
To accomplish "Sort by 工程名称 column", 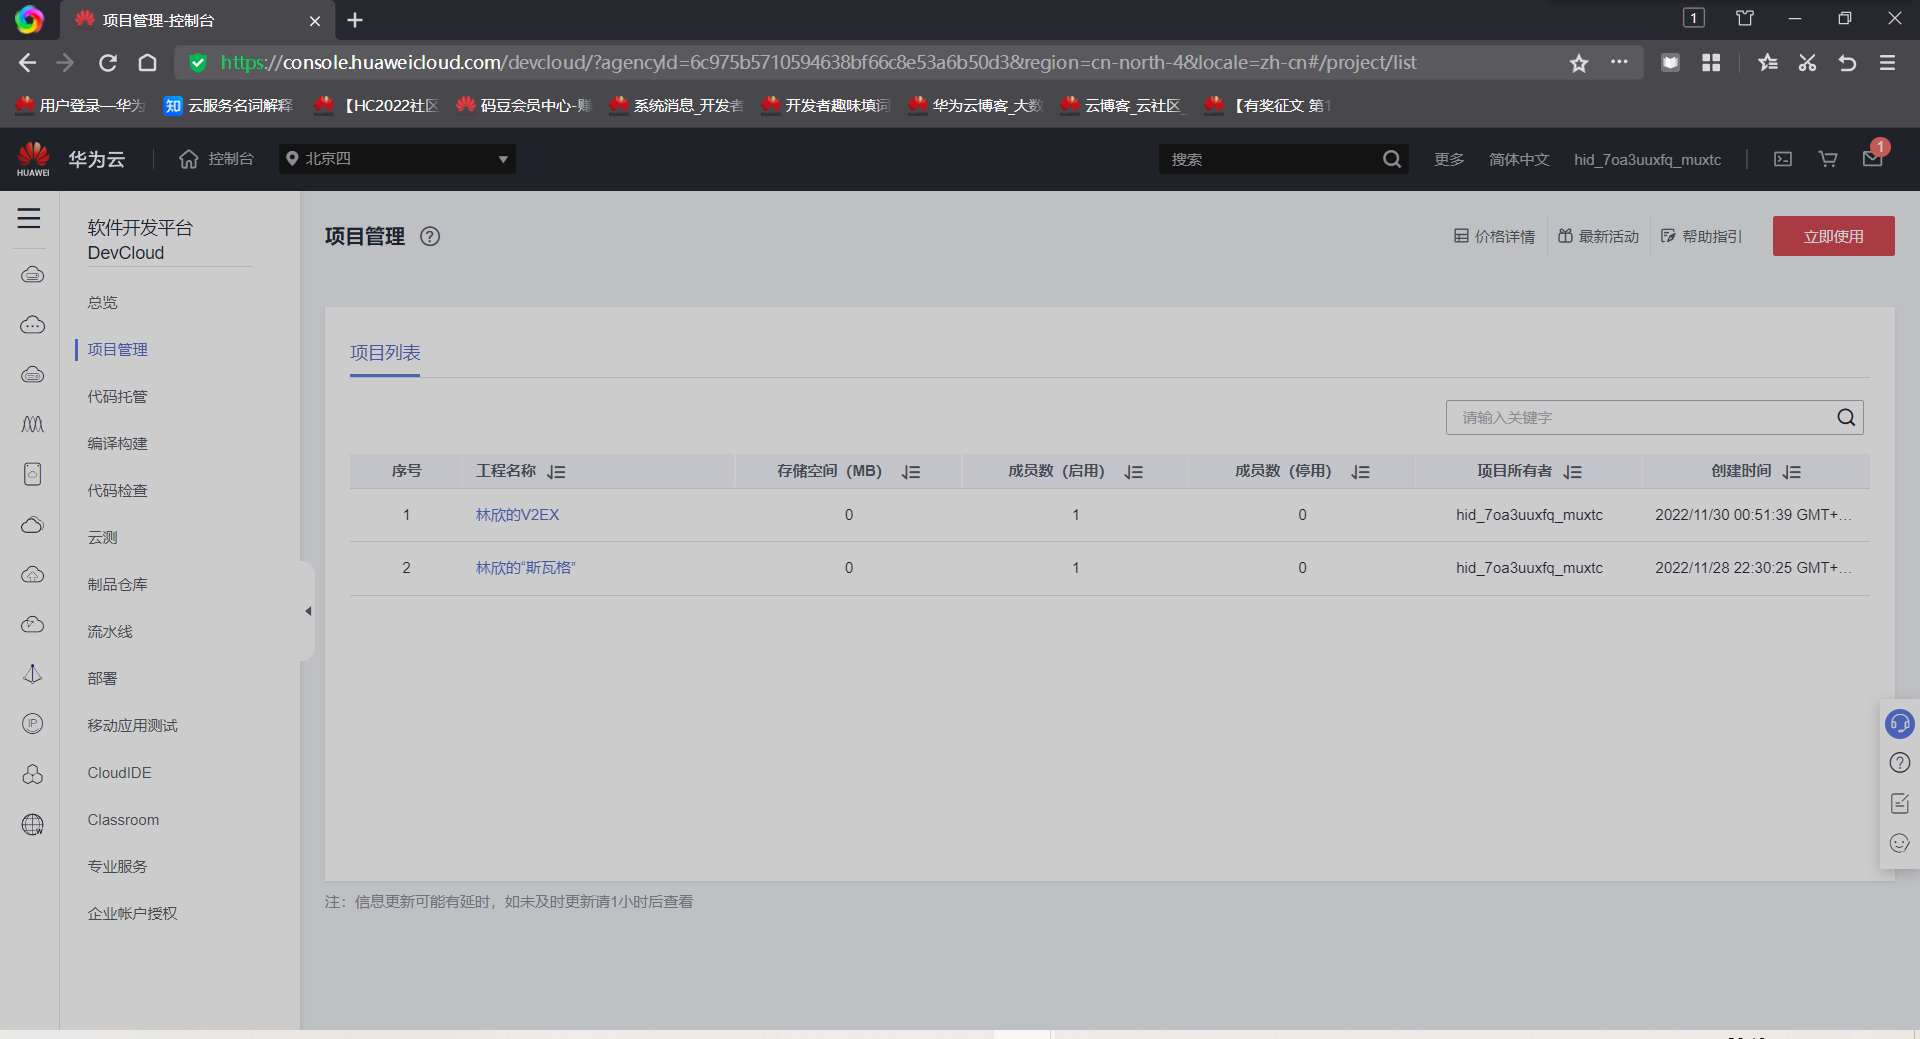I will pos(557,471).
